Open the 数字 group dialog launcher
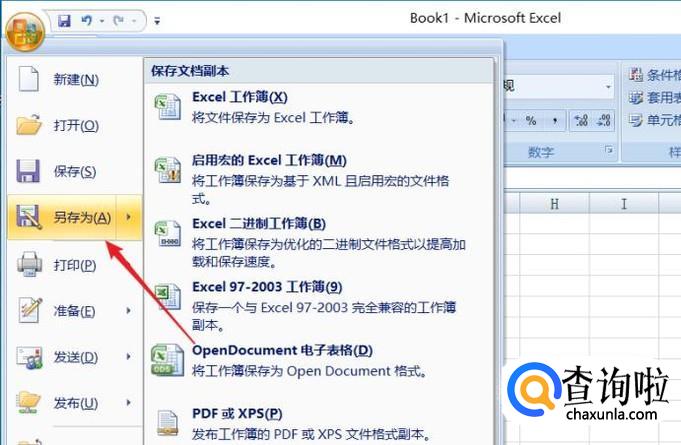The image size is (681, 445). coord(609,150)
